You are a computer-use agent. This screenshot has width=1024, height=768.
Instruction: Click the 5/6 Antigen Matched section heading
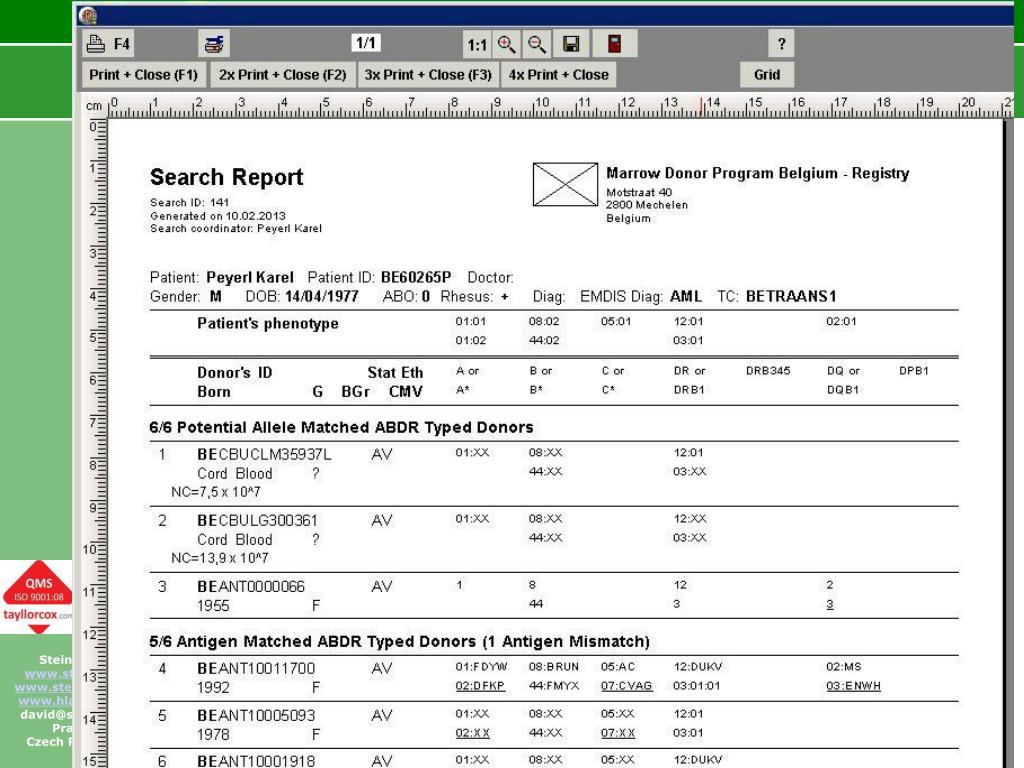coord(399,641)
